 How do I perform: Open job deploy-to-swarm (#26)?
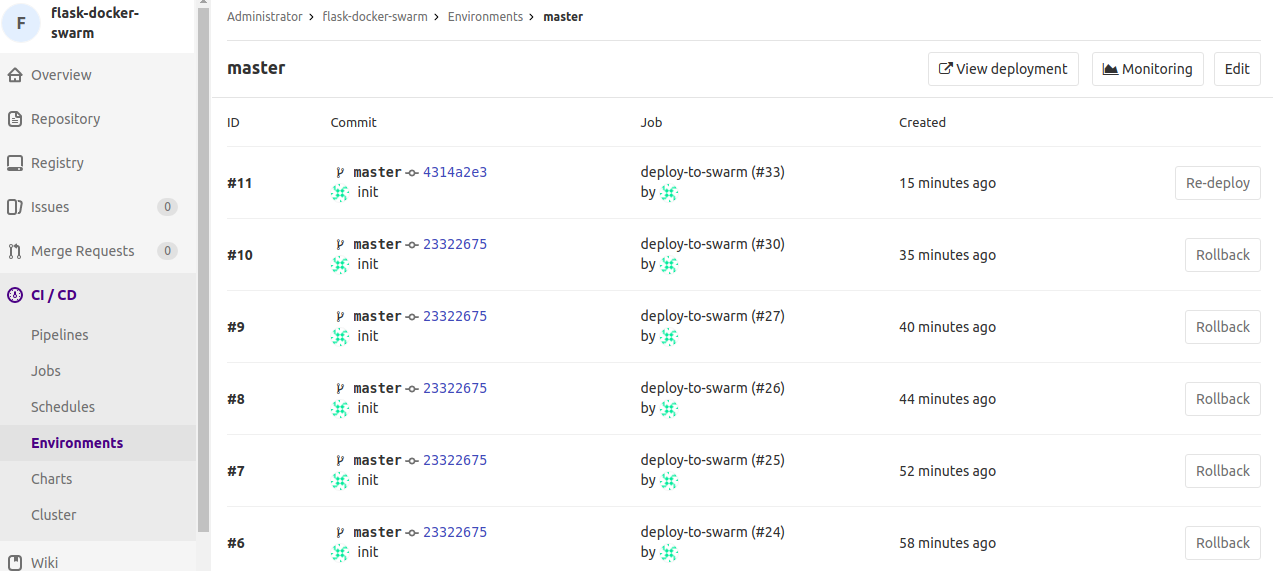coord(712,388)
